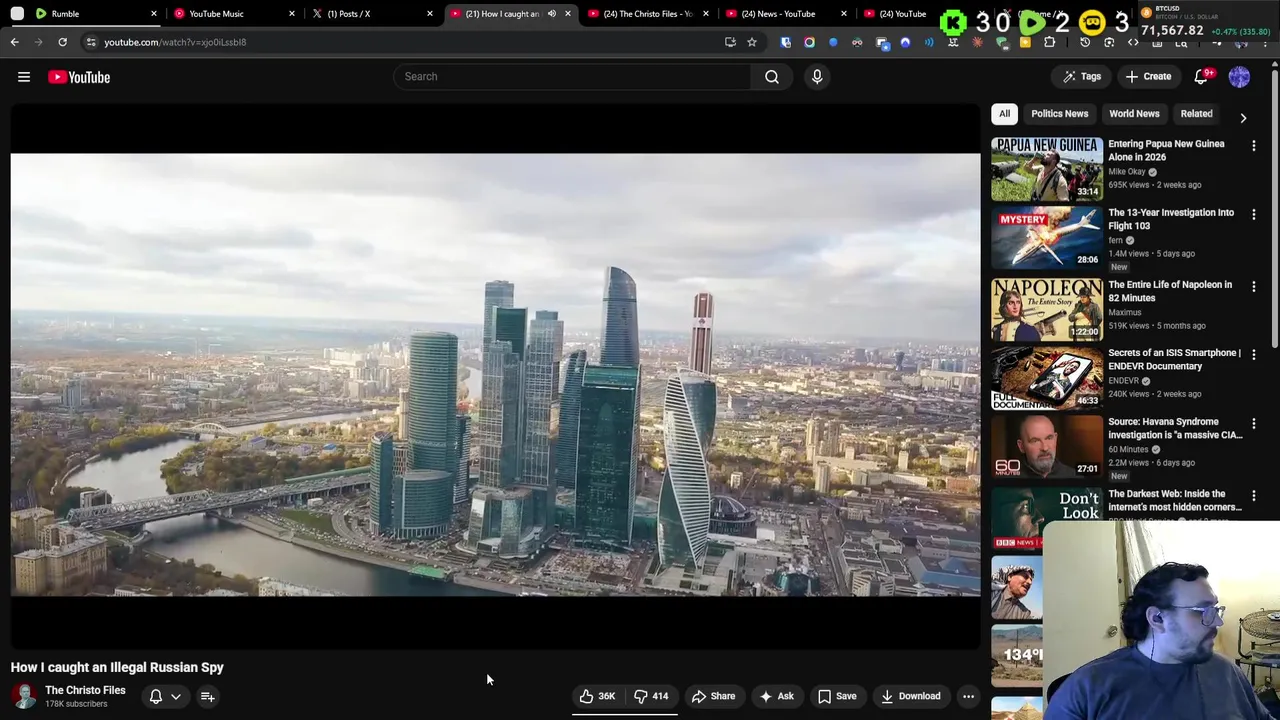Image resolution: width=1280 pixels, height=720 pixels.
Task: Open the browser extensions puzzle icon
Action: (x=1050, y=42)
